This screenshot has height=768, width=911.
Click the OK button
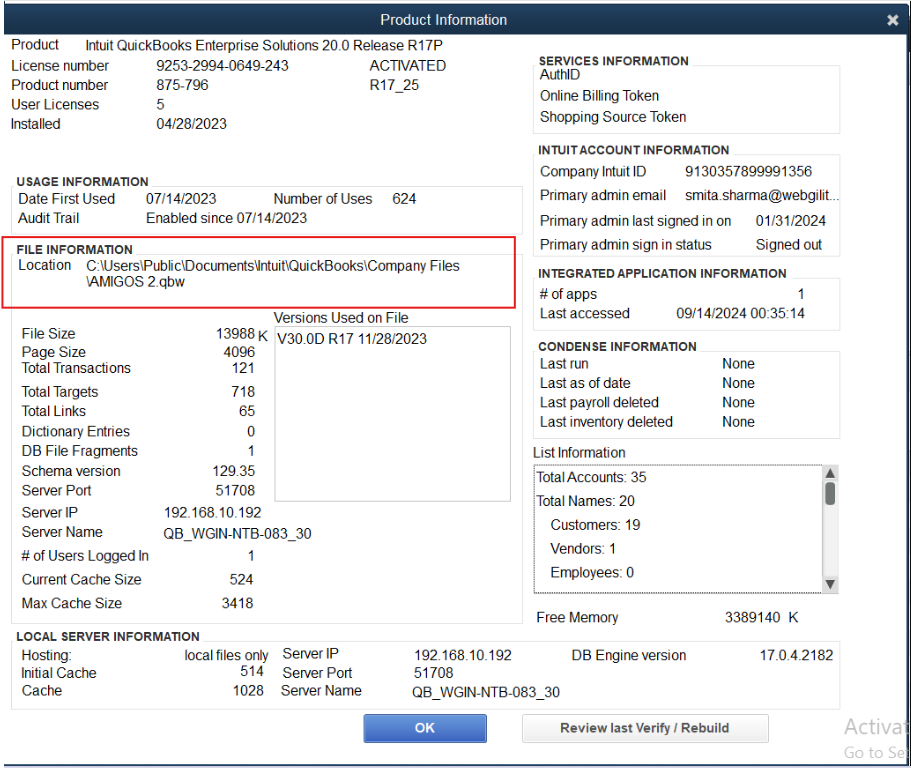point(425,728)
